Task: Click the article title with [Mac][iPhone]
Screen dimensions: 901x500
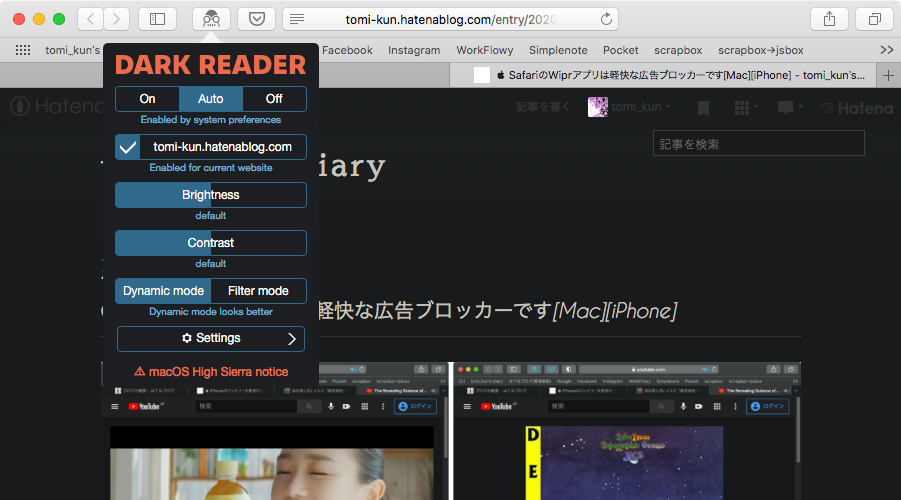Action: pos(497,311)
